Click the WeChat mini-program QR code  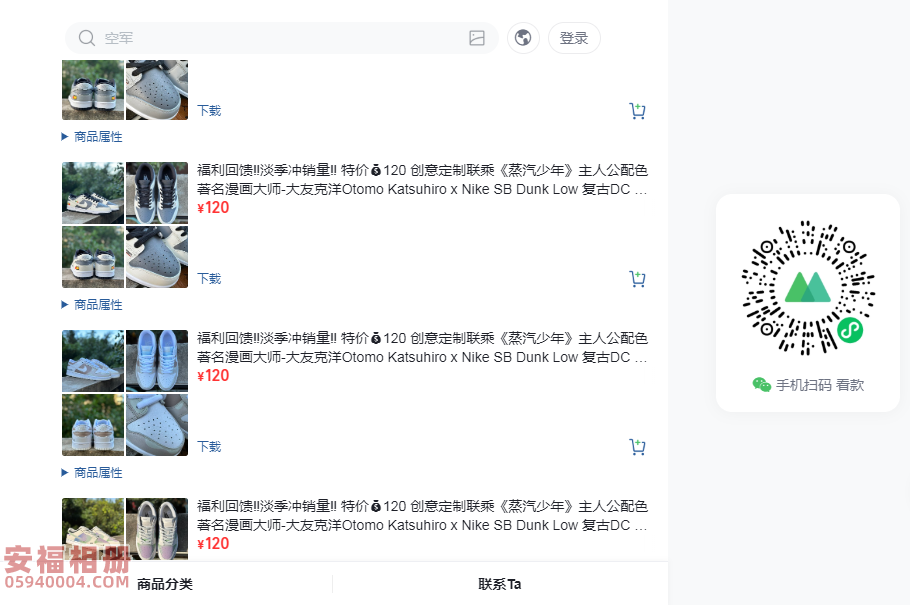pos(808,287)
